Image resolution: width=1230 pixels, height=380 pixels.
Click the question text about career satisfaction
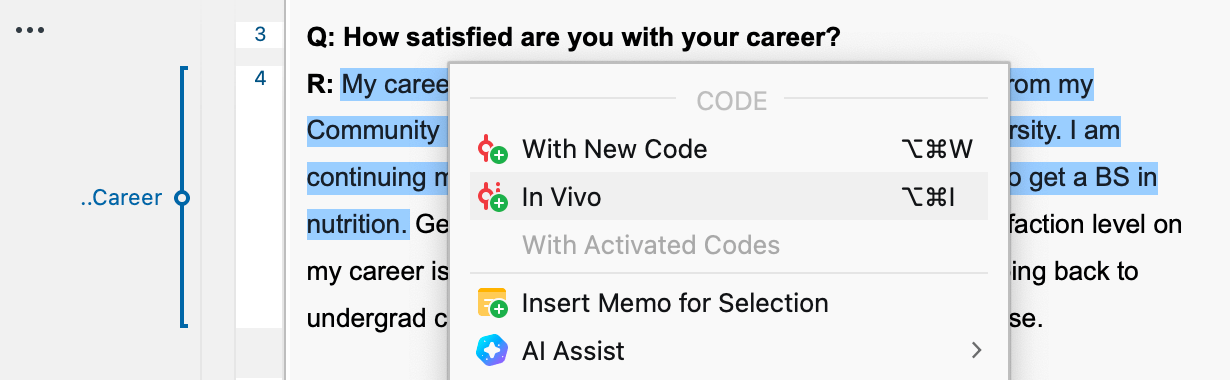pos(573,38)
